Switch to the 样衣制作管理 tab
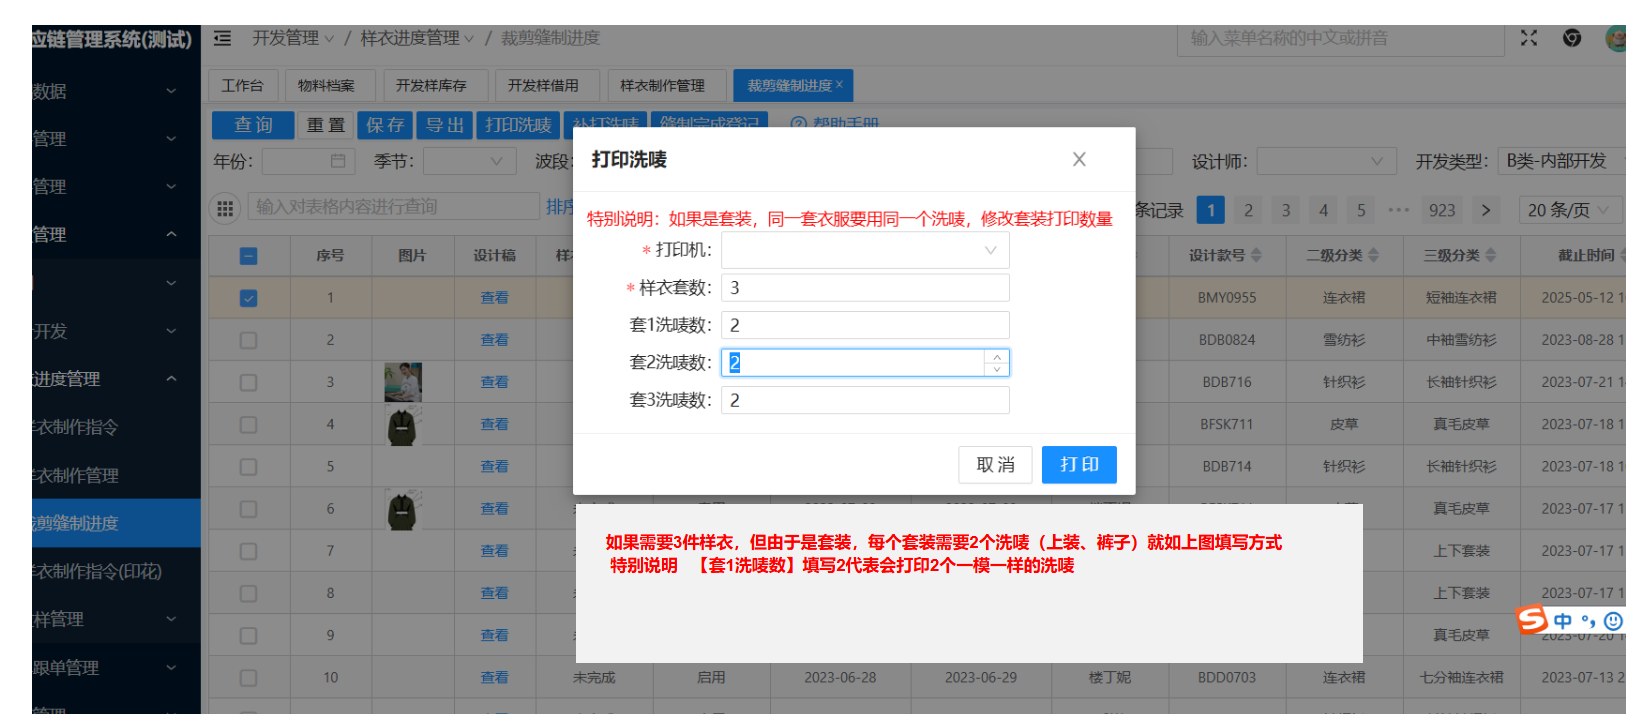Screen dimensions: 1626x714 point(662,86)
